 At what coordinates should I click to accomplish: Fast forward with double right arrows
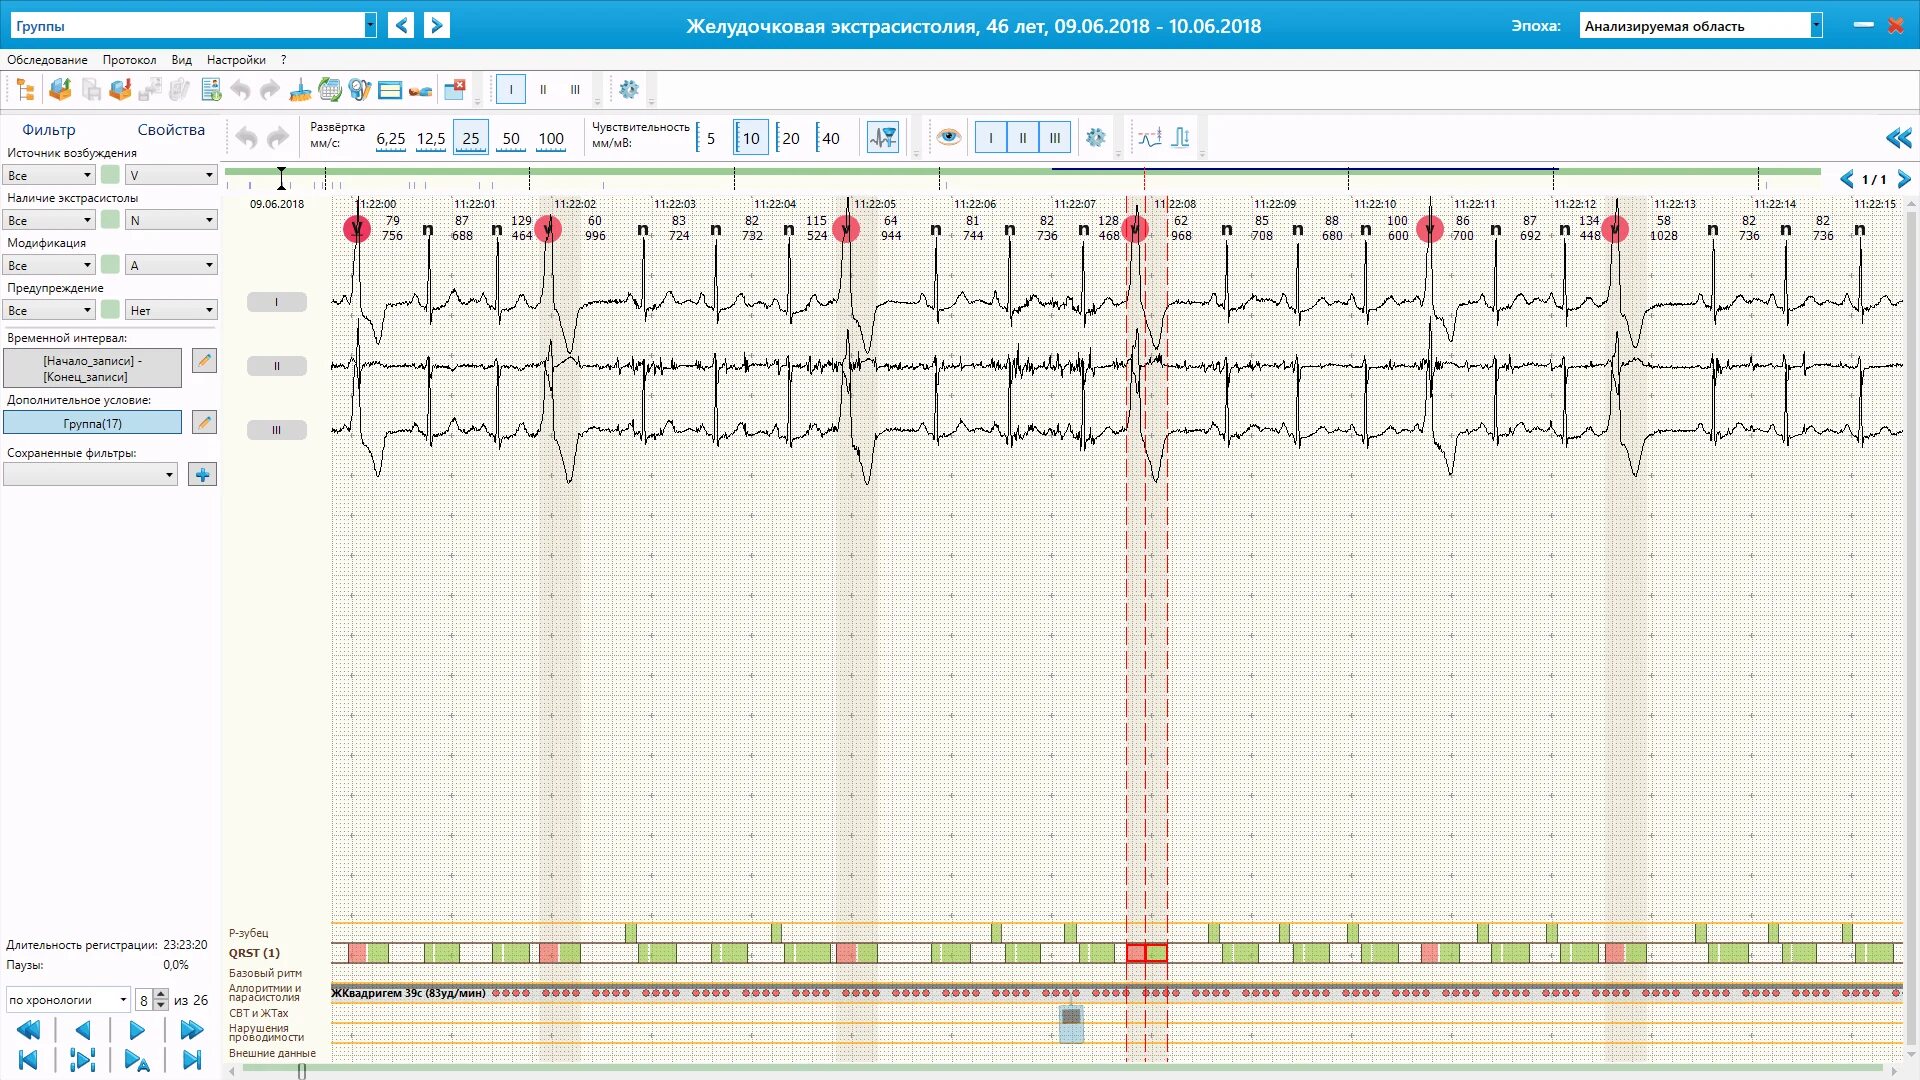191,1030
